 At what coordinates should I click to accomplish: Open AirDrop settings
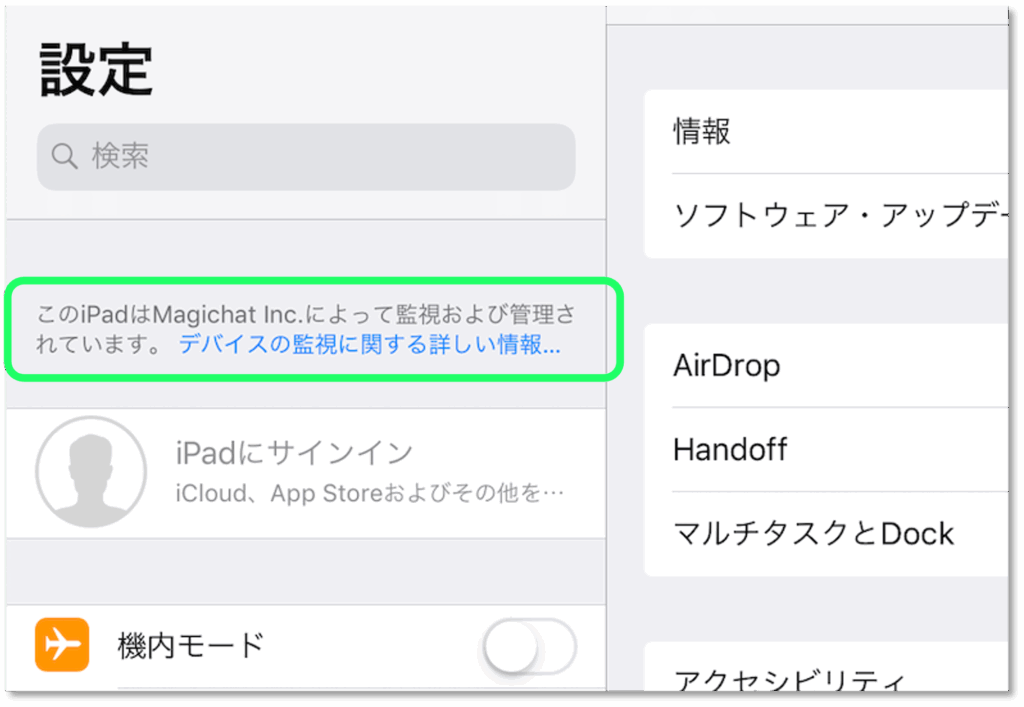[x=826, y=366]
